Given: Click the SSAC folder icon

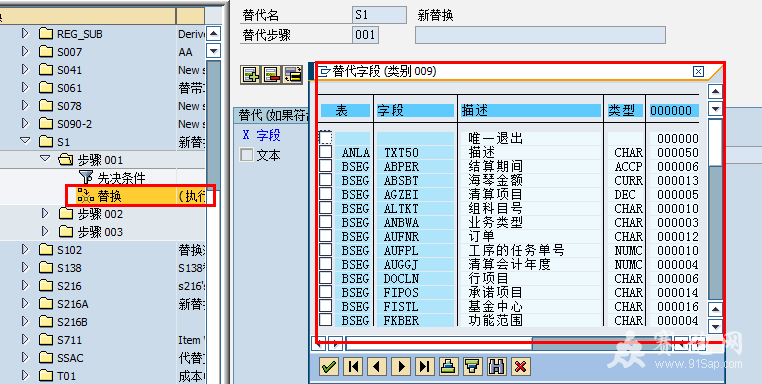Looking at the screenshot, I should tap(46, 358).
